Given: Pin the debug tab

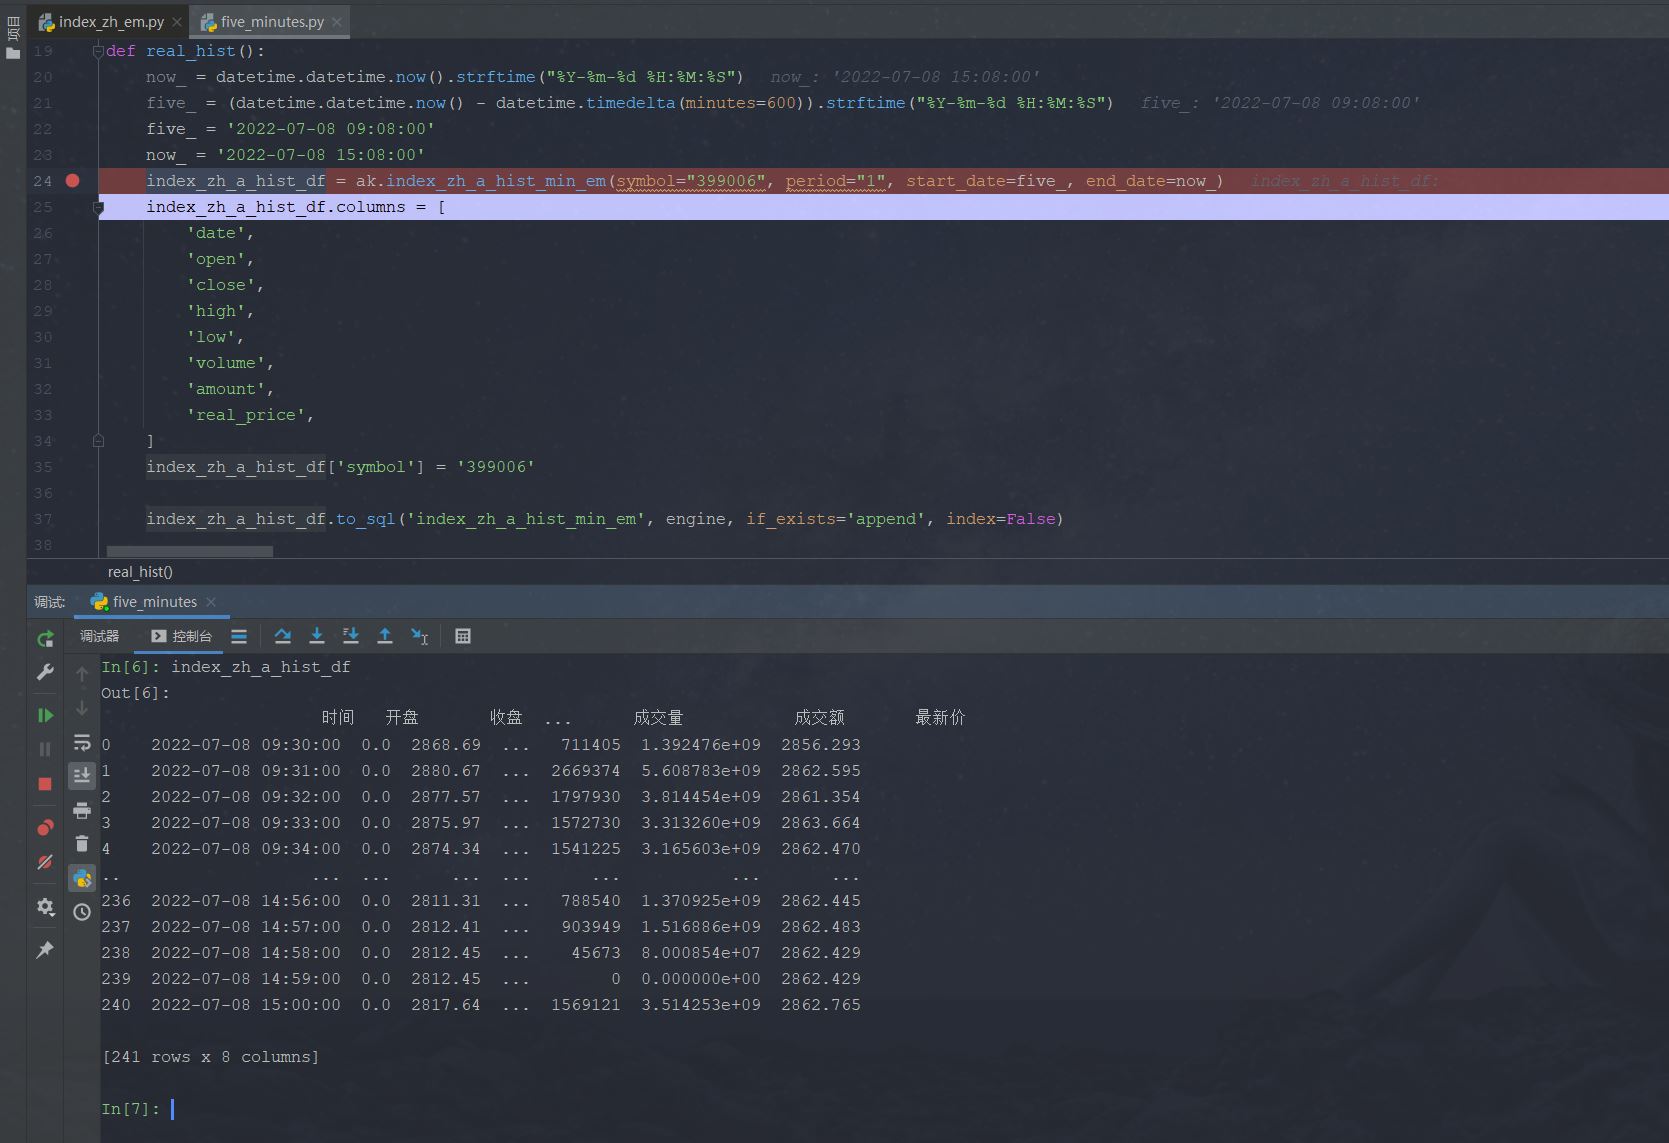Looking at the screenshot, I should [45, 950].
